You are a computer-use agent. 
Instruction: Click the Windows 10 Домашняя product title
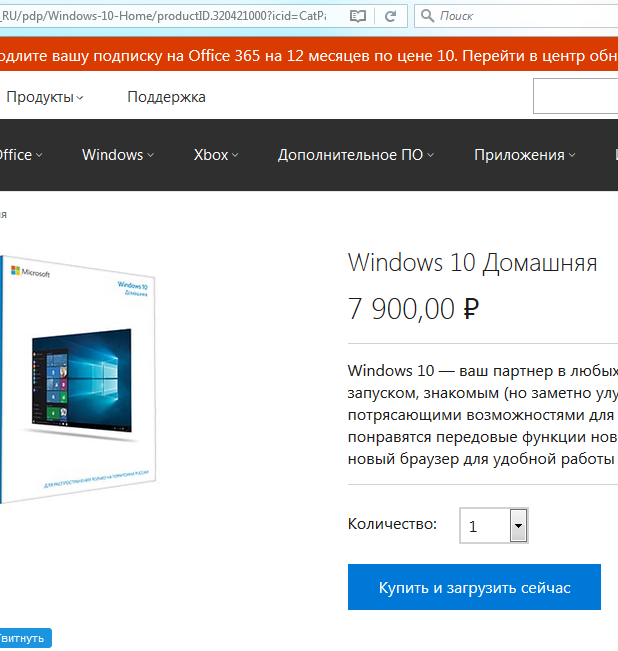coord(472,263)
